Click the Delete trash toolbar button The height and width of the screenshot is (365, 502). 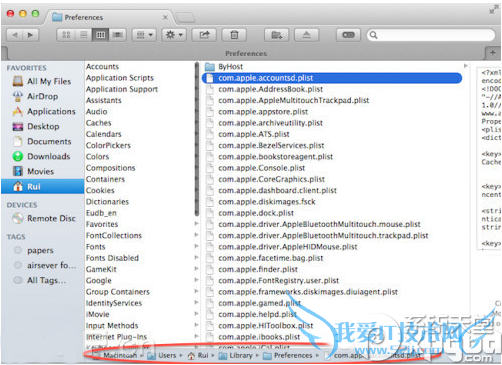coord(234,35)
